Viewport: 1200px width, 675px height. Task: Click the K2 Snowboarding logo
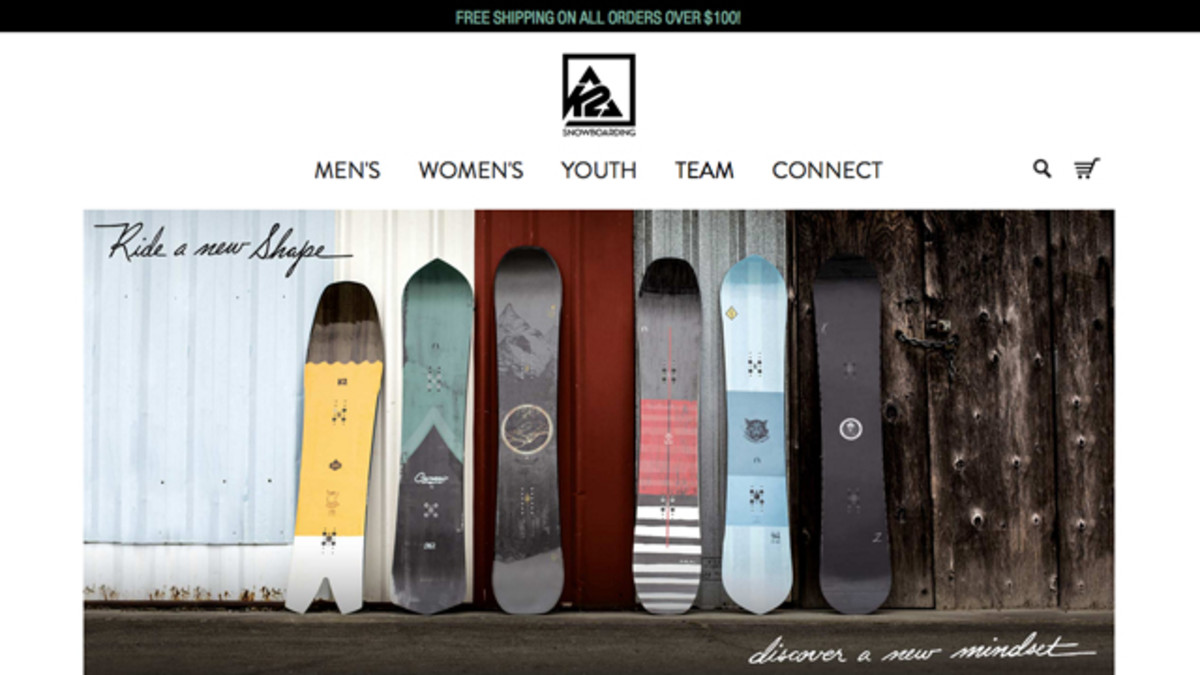pos(598,95)
